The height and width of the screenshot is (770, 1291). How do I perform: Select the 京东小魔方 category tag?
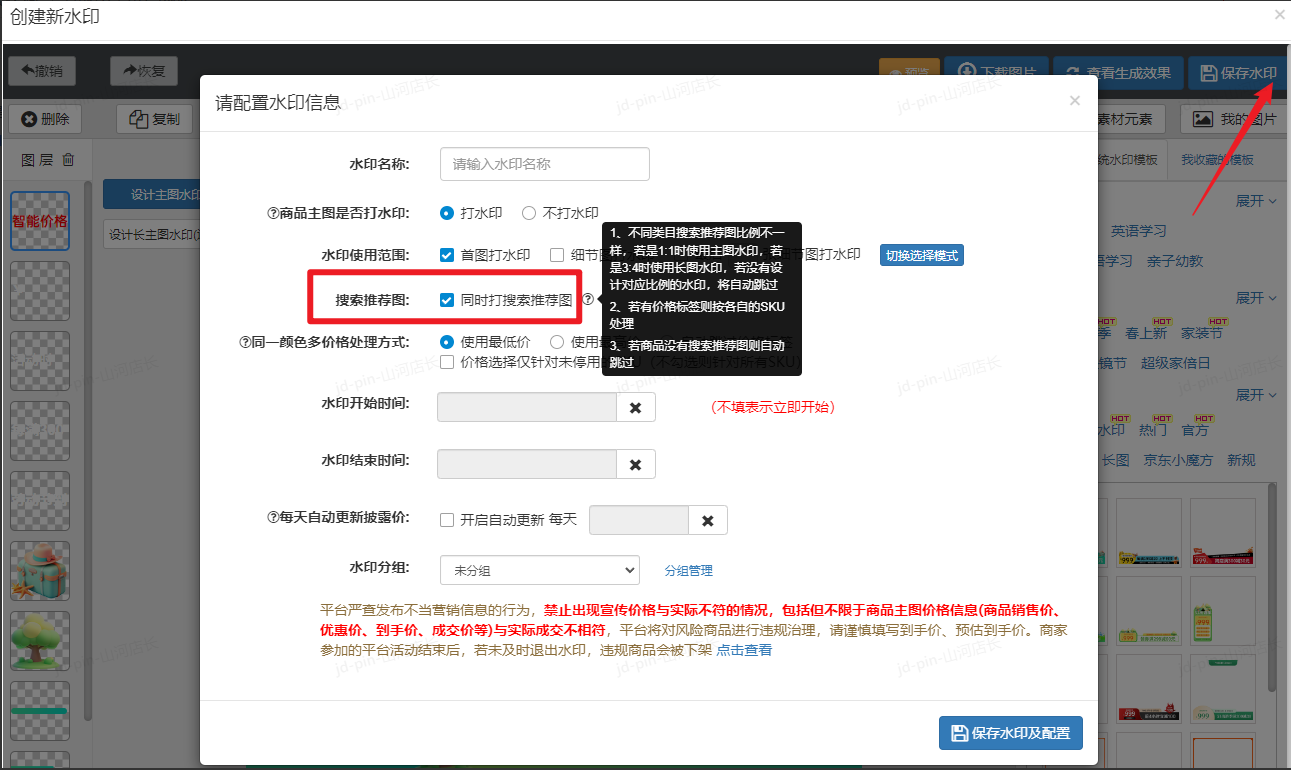point(1178,460)
